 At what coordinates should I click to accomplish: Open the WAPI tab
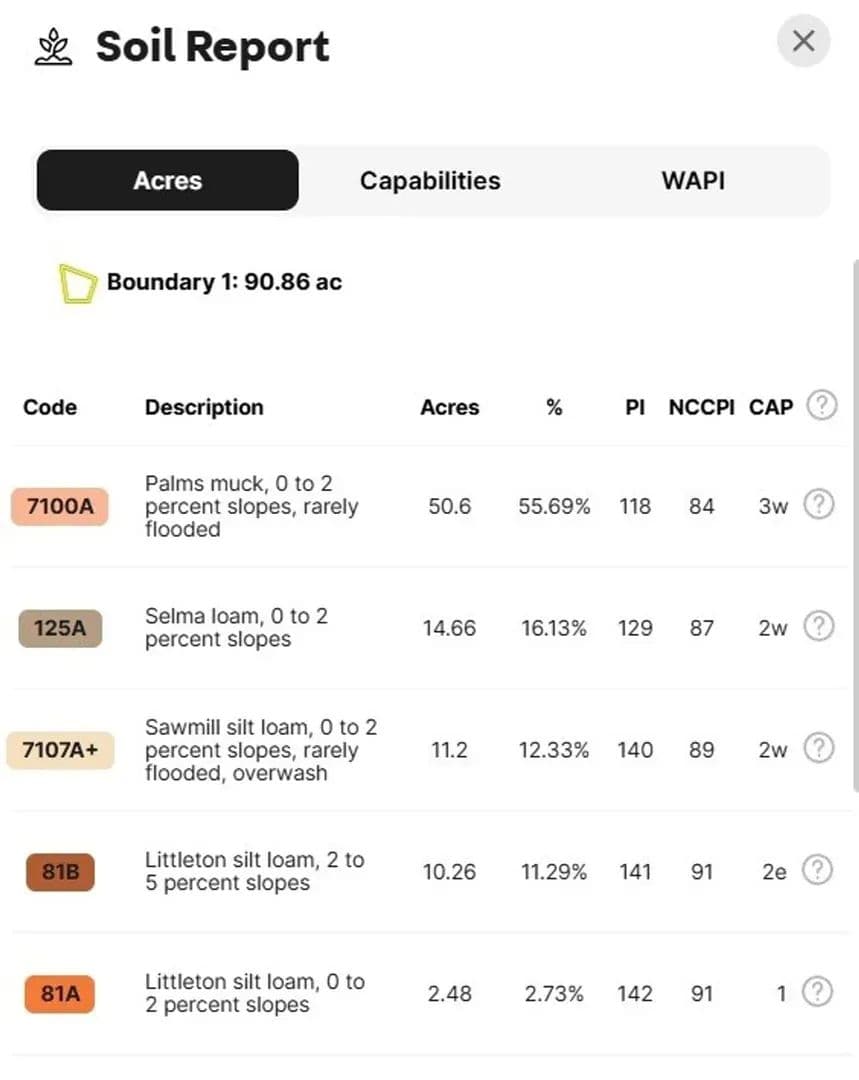click(x=693, y=181)
